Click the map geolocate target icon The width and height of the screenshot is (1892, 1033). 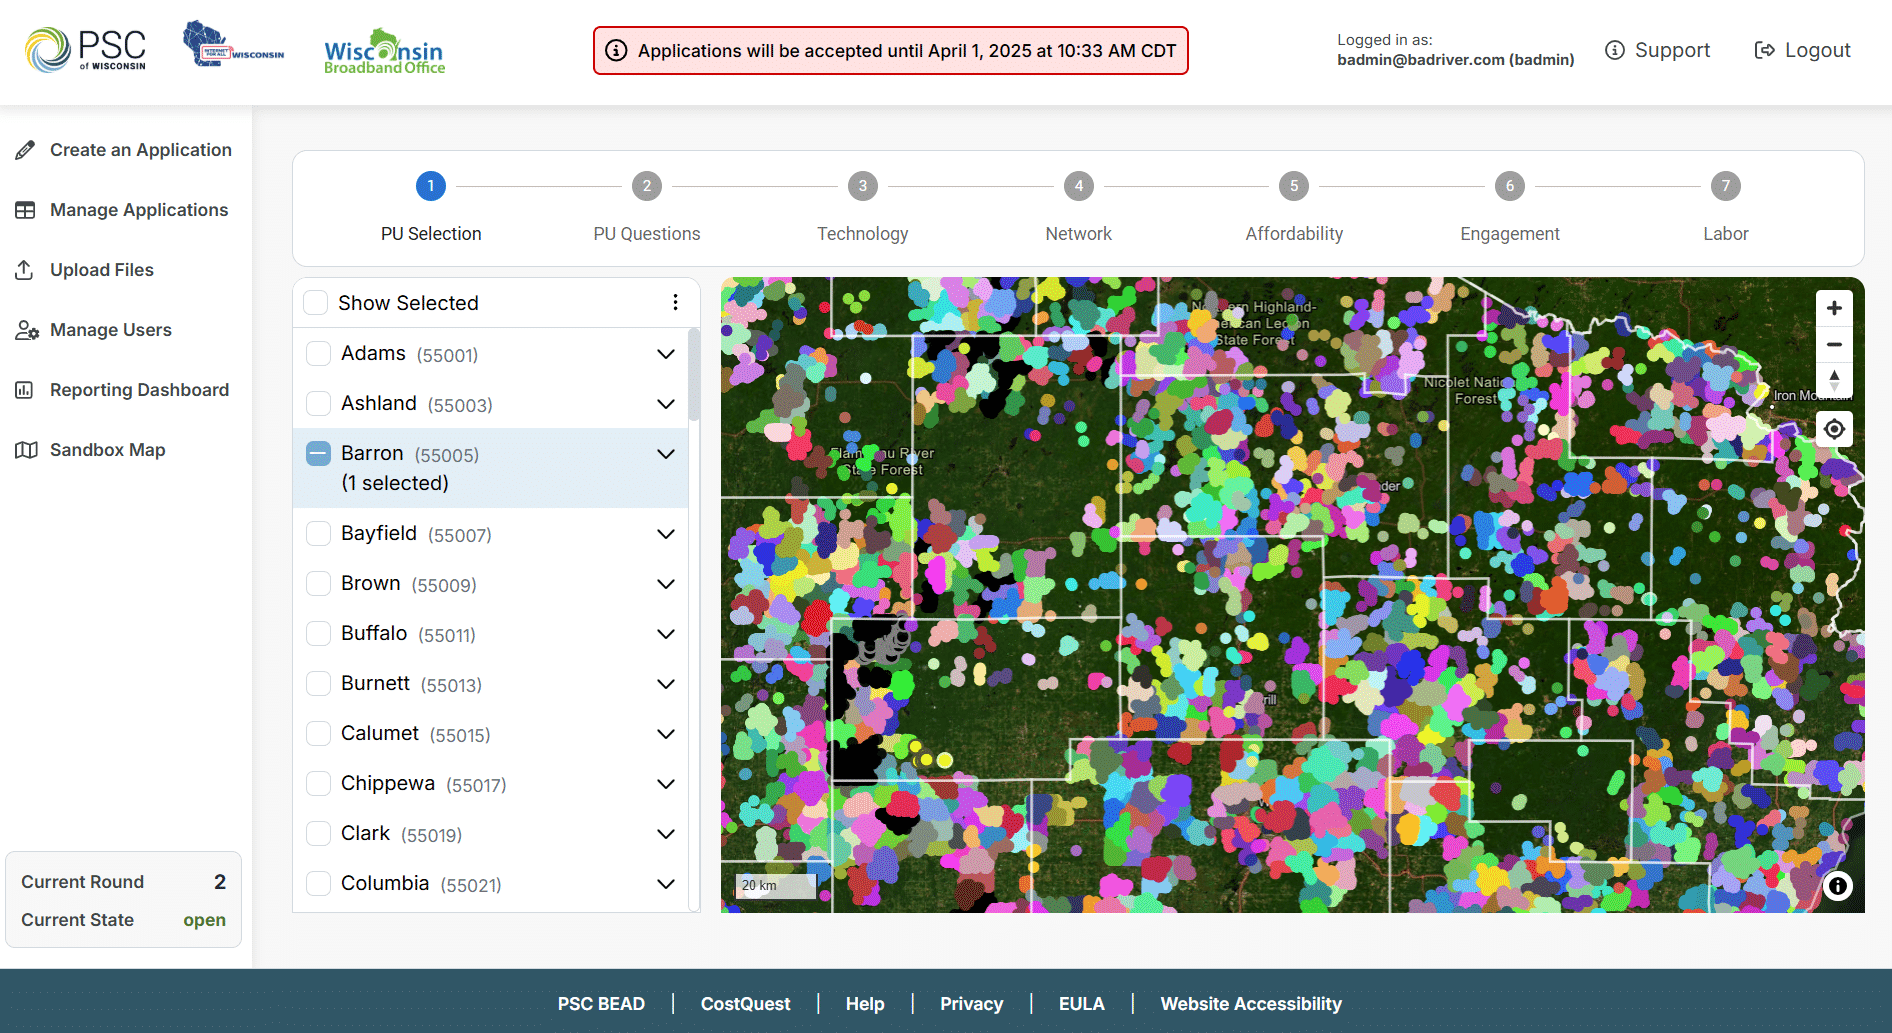tap(1833, 429)
